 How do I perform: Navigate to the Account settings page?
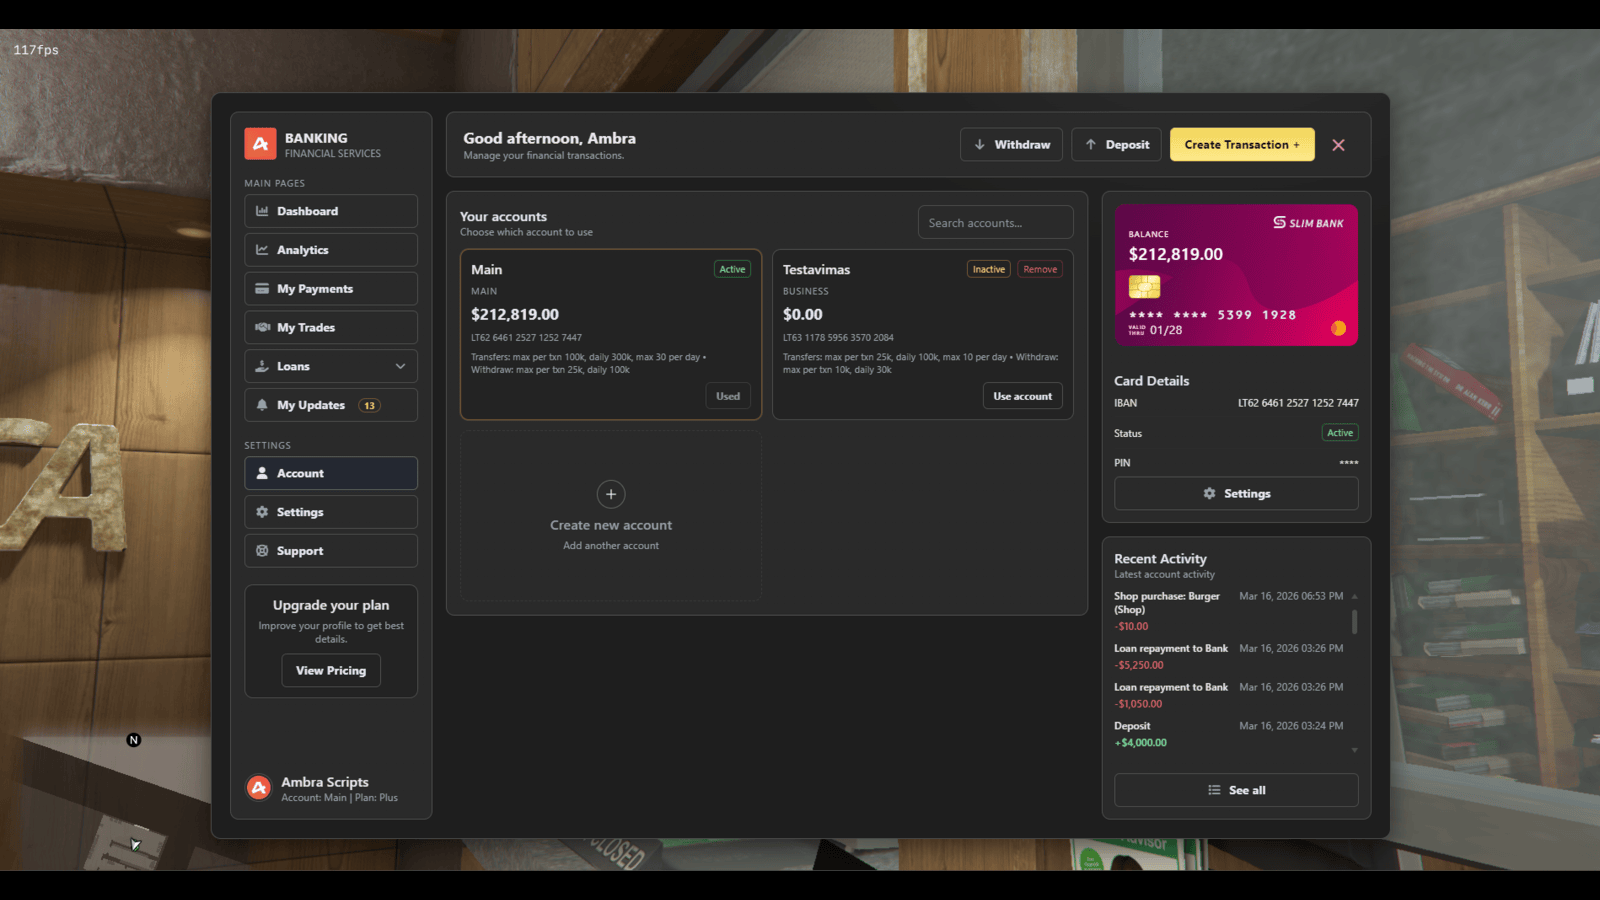pos(330,472)
